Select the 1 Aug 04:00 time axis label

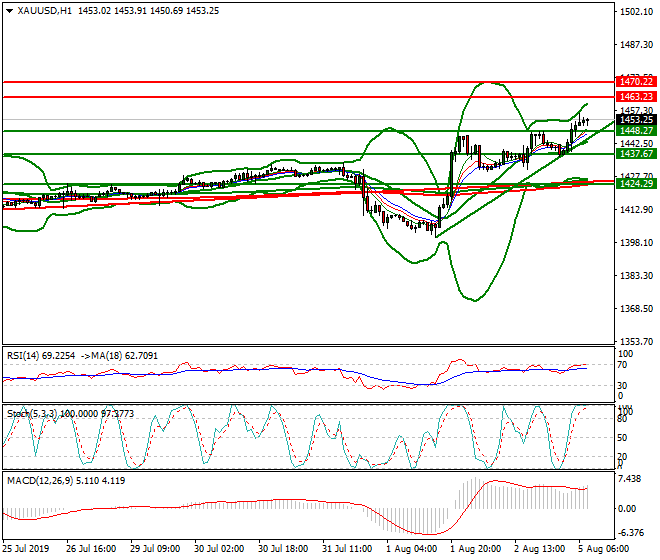[x=412, y=549]
